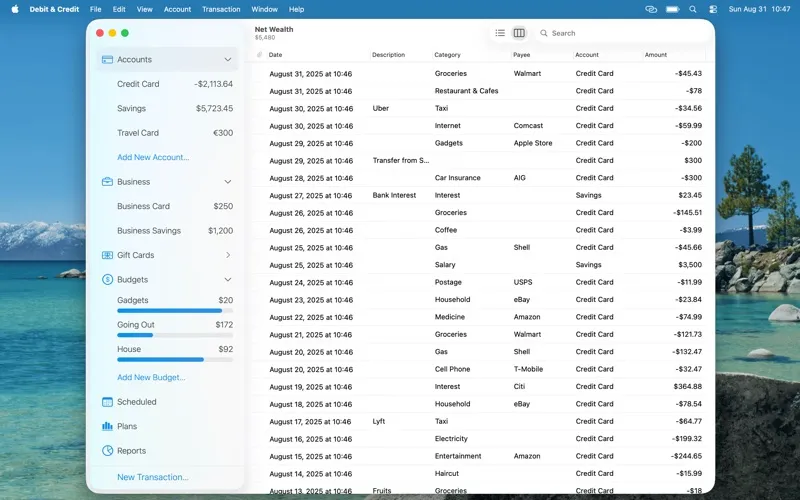The width and height of the screenshot is (800, 500).
Task: Open Spotlight search in the menu bar
Action: coord(693,9)
